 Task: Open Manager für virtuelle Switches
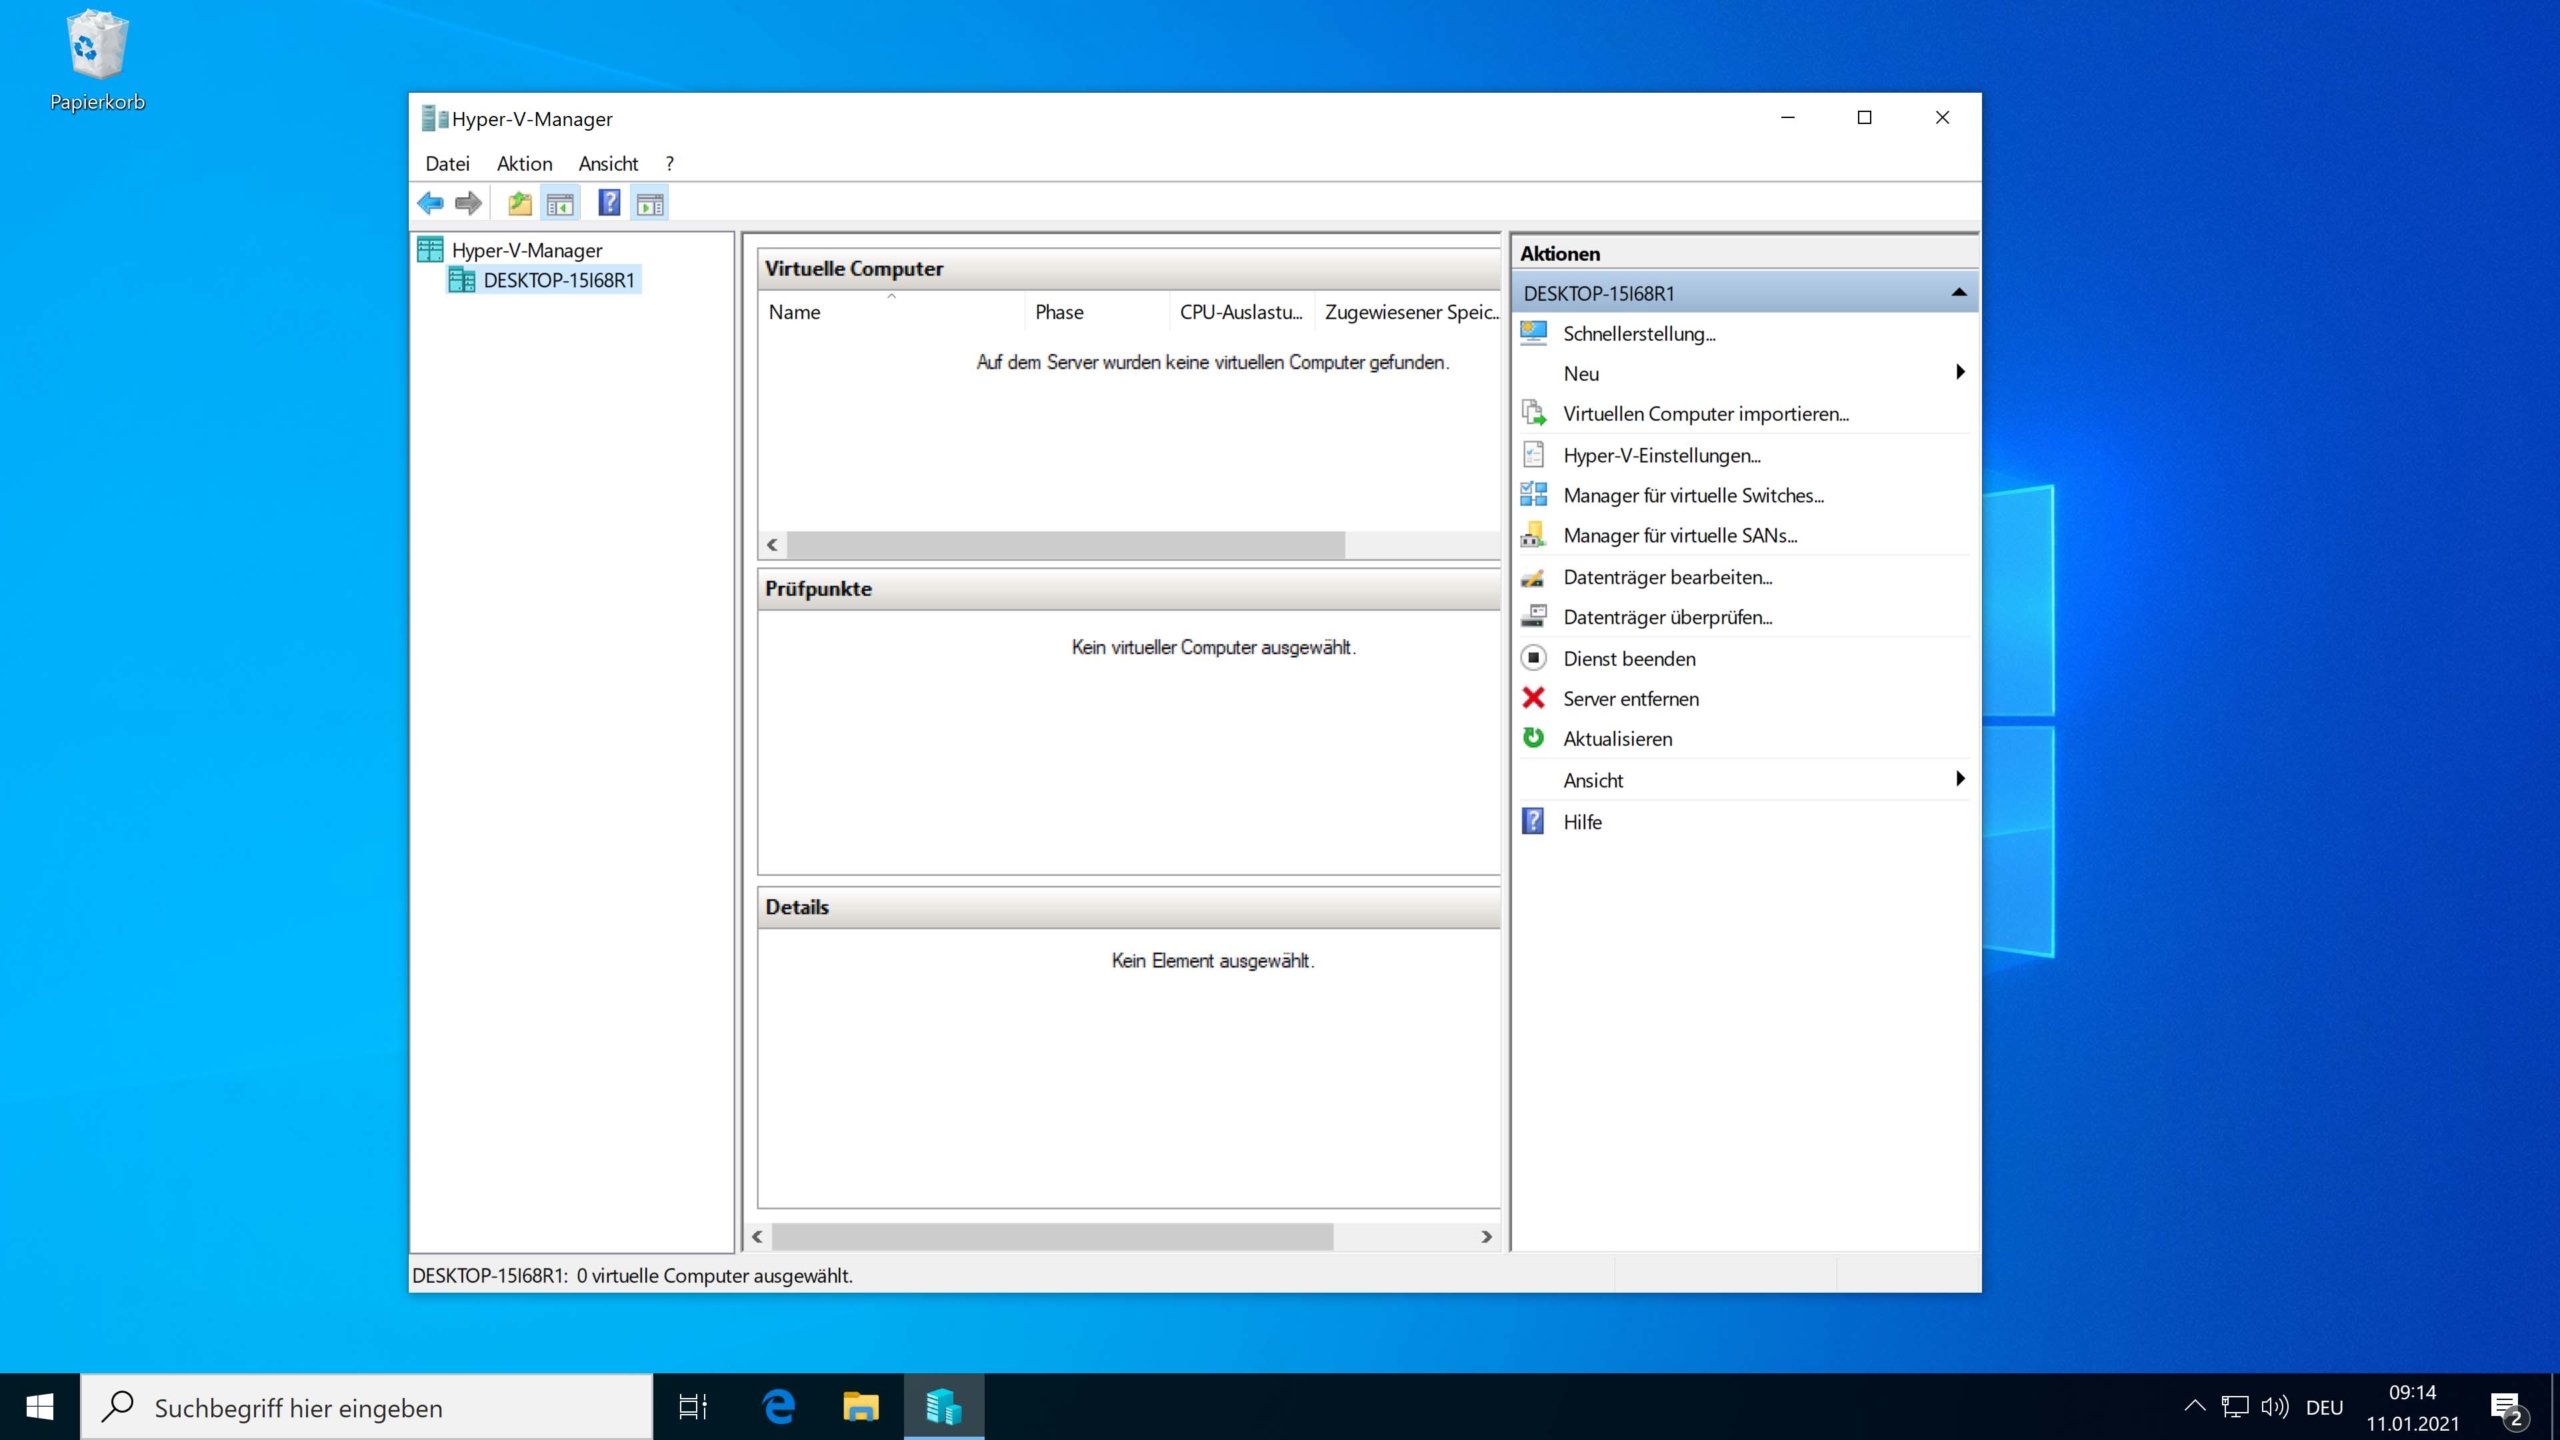1692,495
